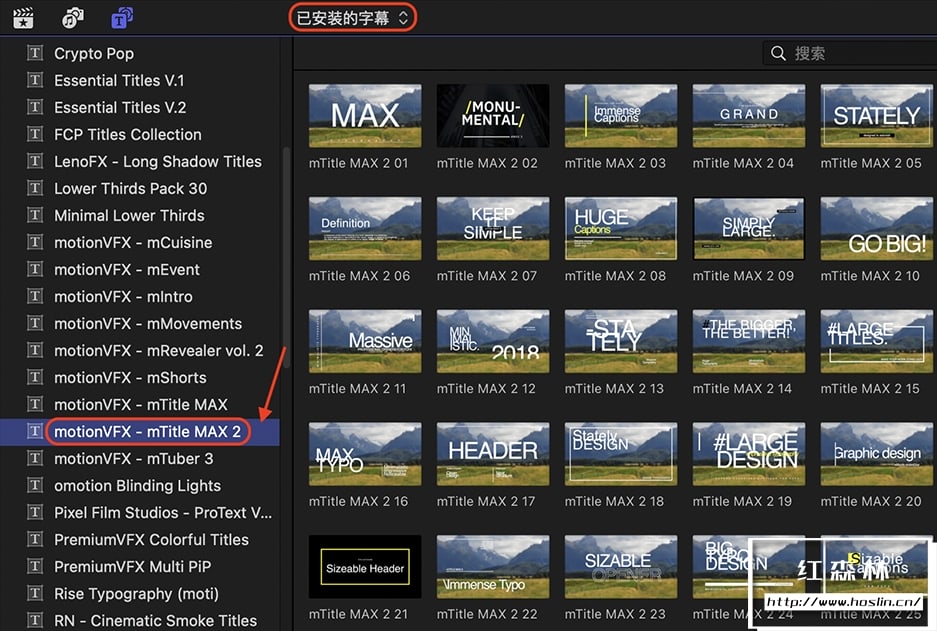The width and height of the screenshot is (937, 631).
Task: Select Pixel Film Studios - ProText category
Action: point(163,513)
